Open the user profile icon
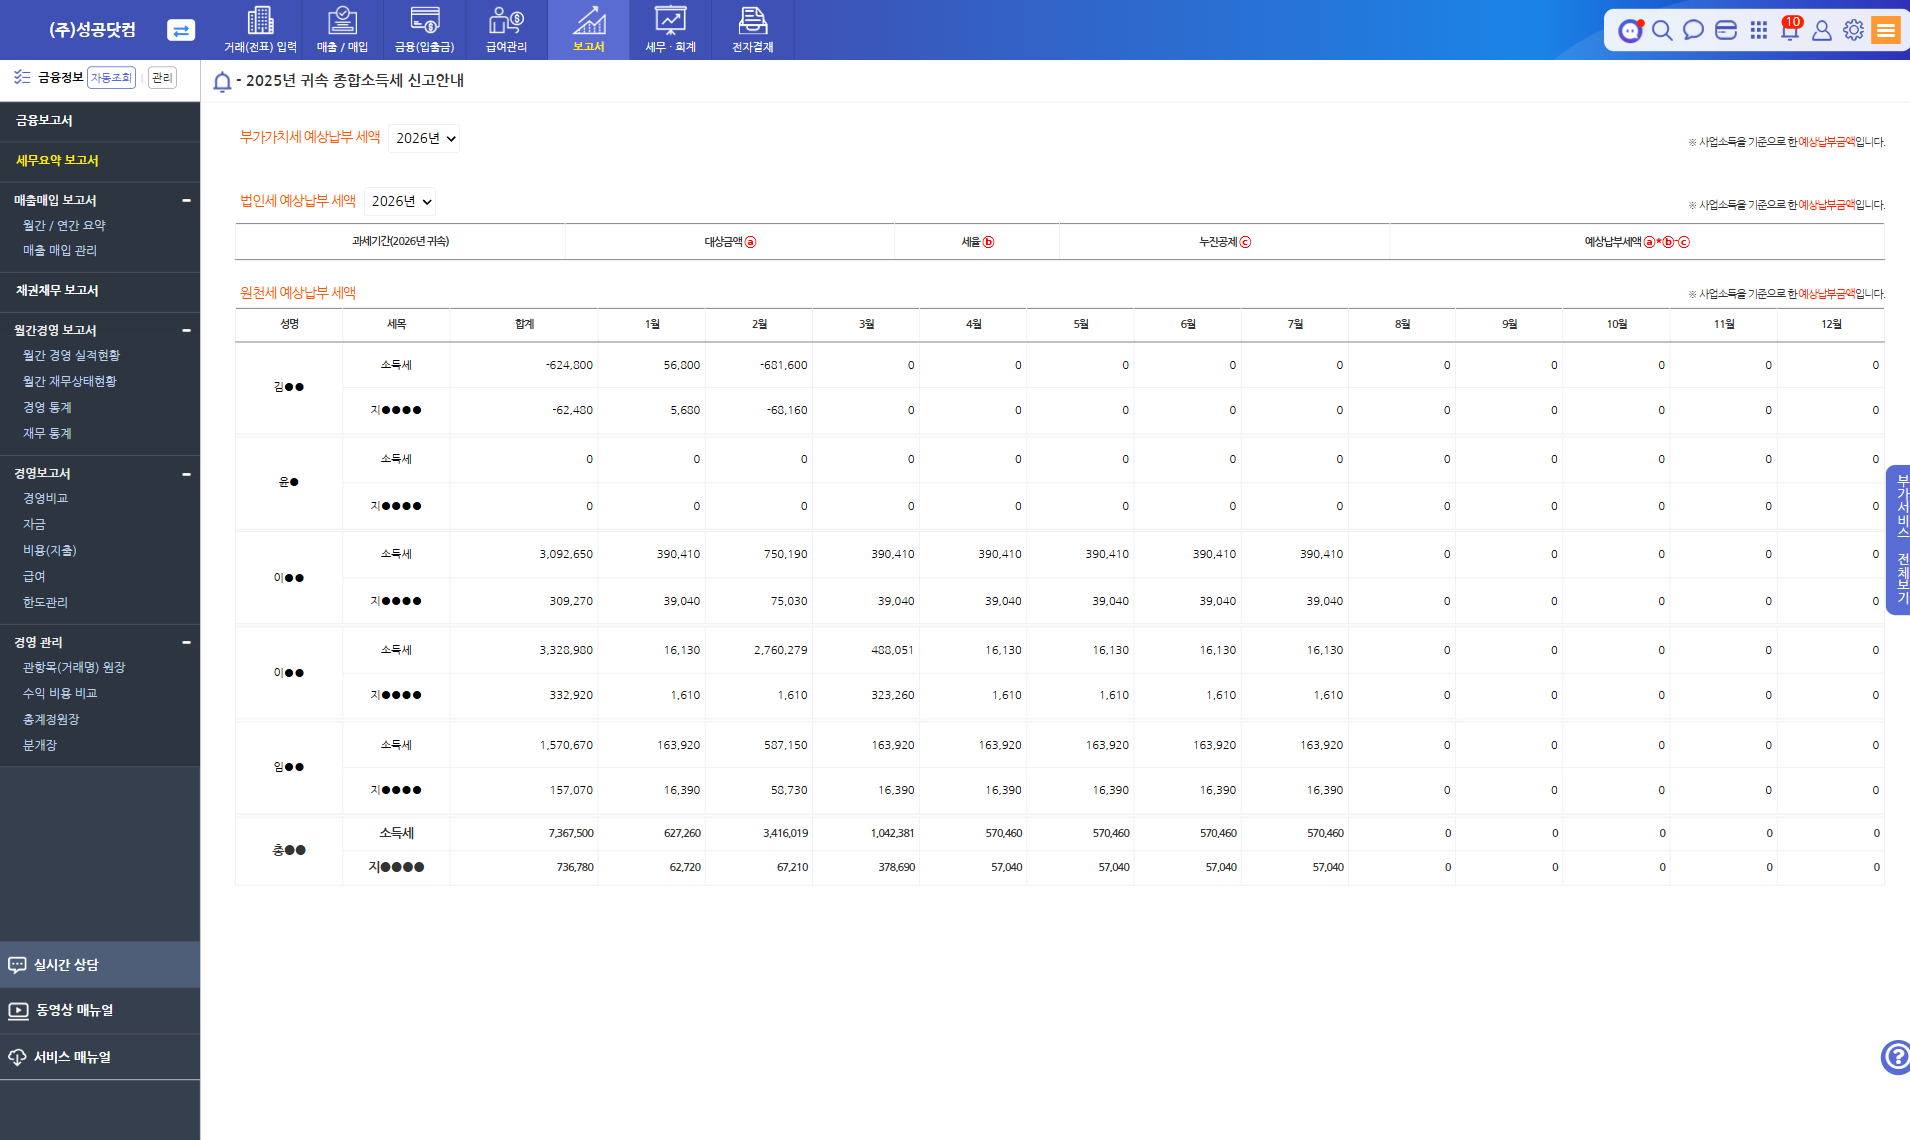Screen dimensions: 1910x1140 pyautogui.click(x=1822, y=30)
